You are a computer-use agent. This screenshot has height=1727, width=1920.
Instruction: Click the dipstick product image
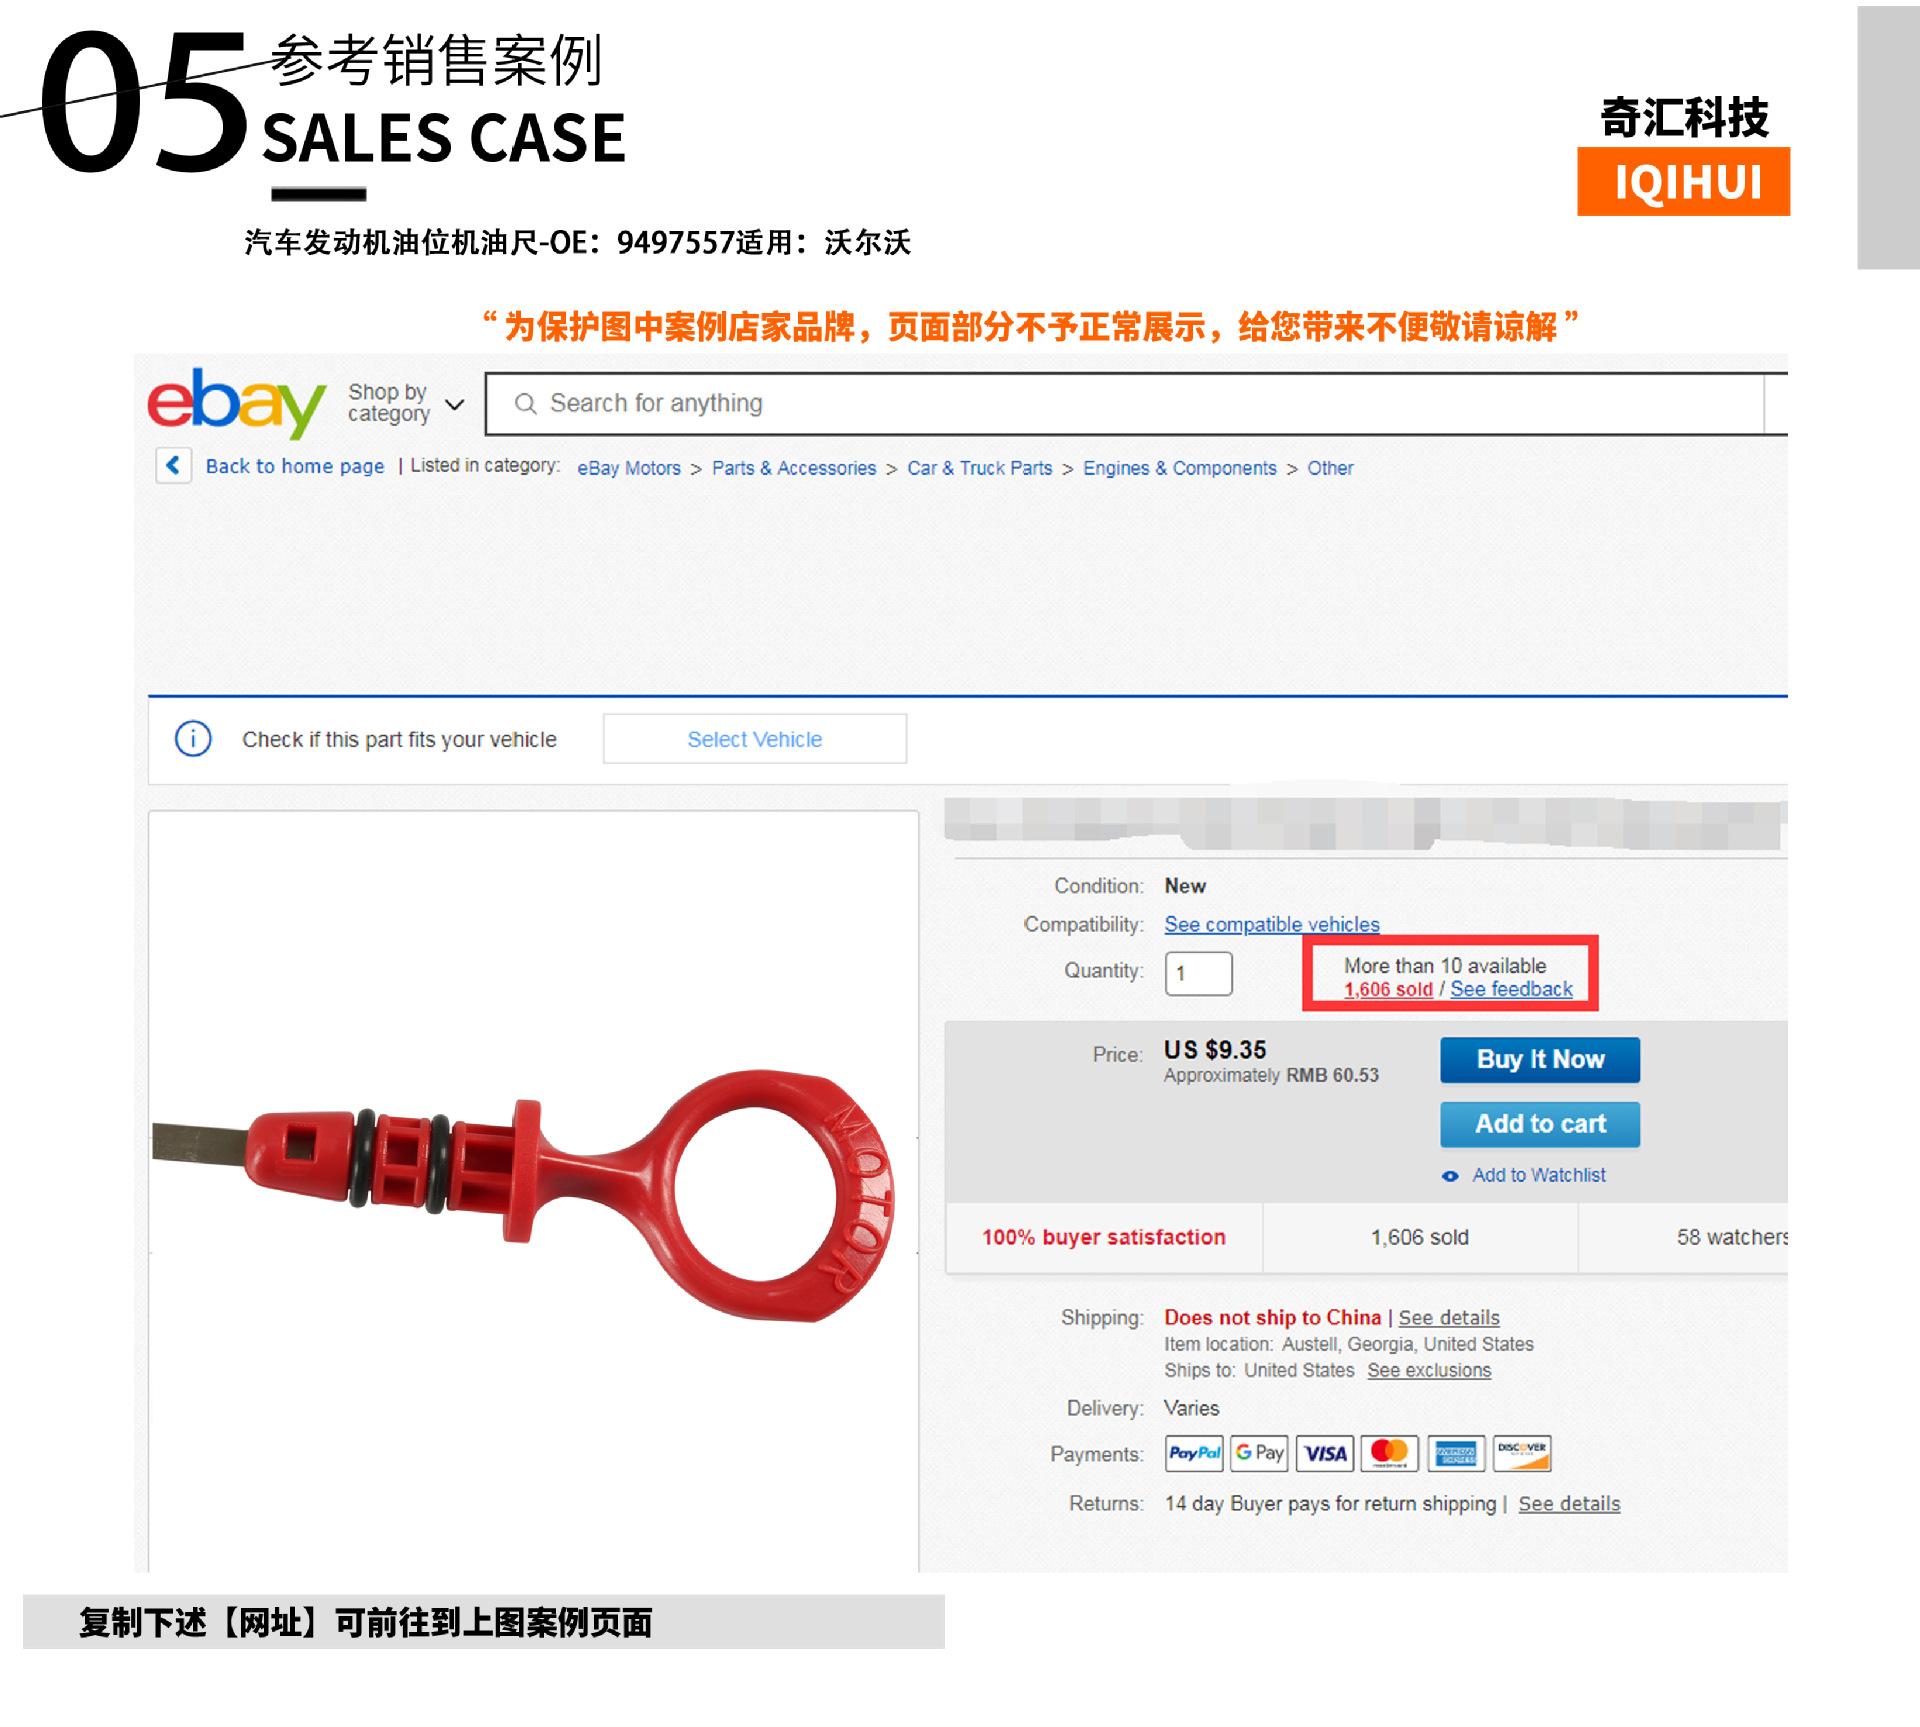point(533,1192)
